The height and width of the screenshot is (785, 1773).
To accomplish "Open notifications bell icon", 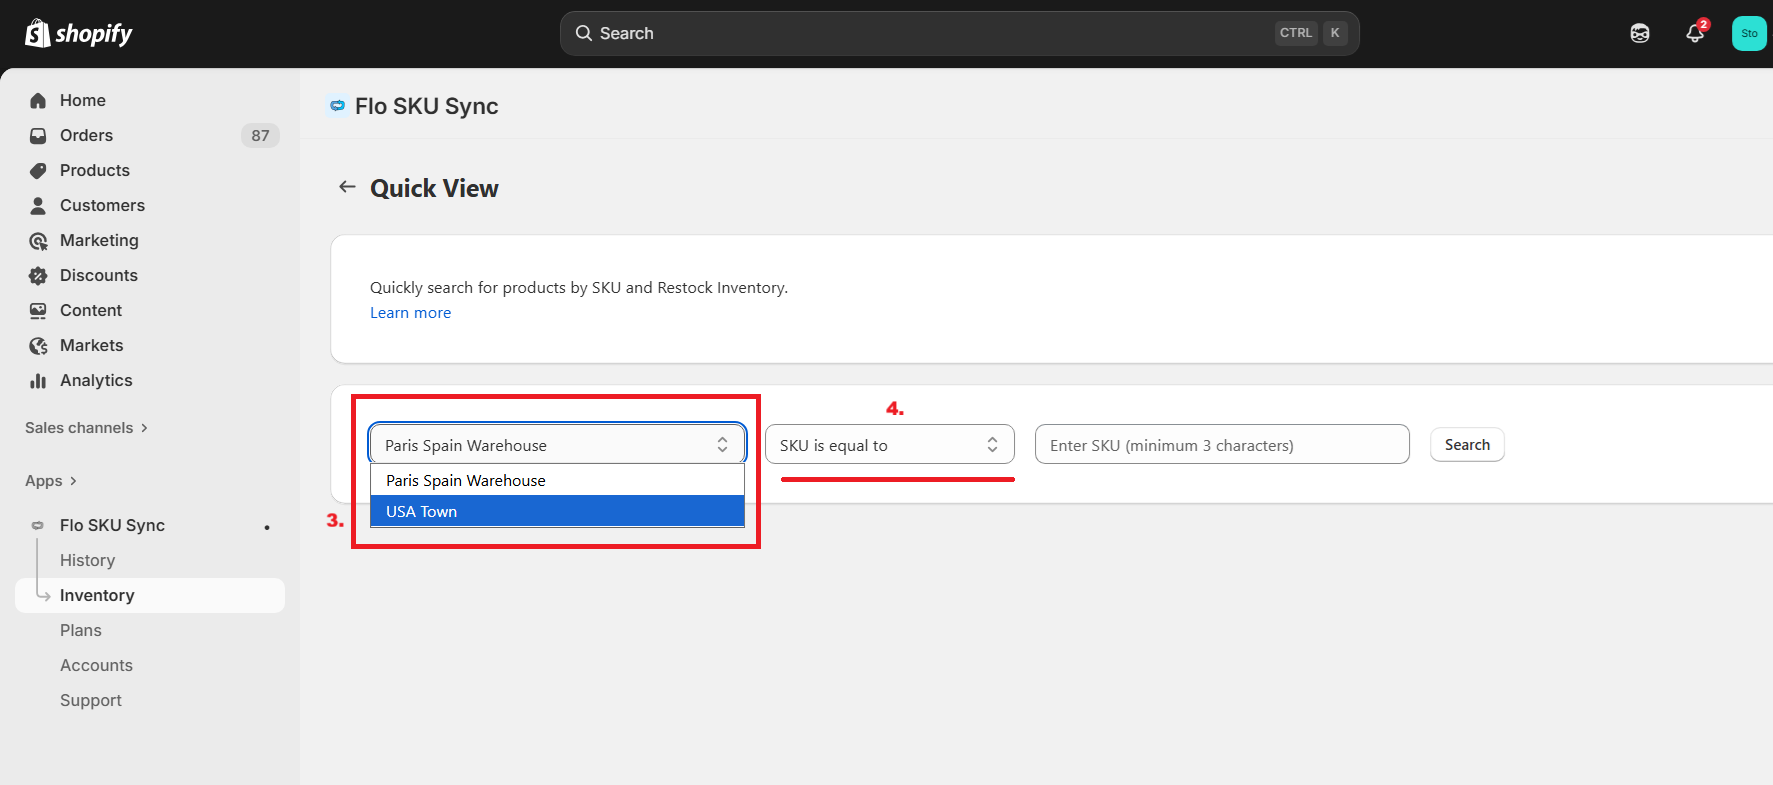I will [x=1695, y=33].
